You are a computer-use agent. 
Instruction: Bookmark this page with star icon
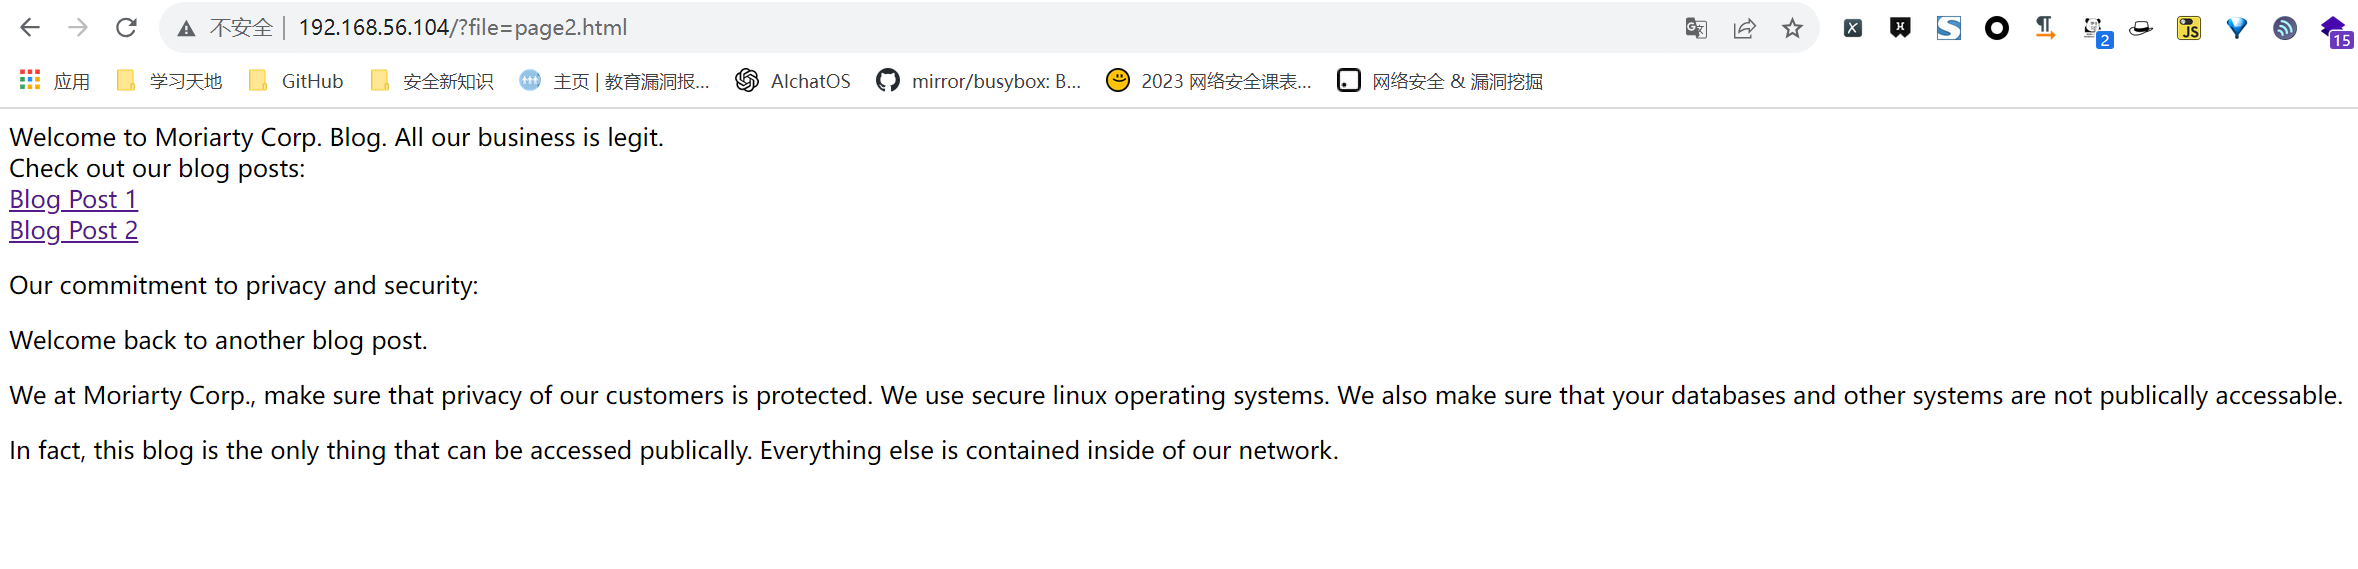click(x=1792, y=28)
